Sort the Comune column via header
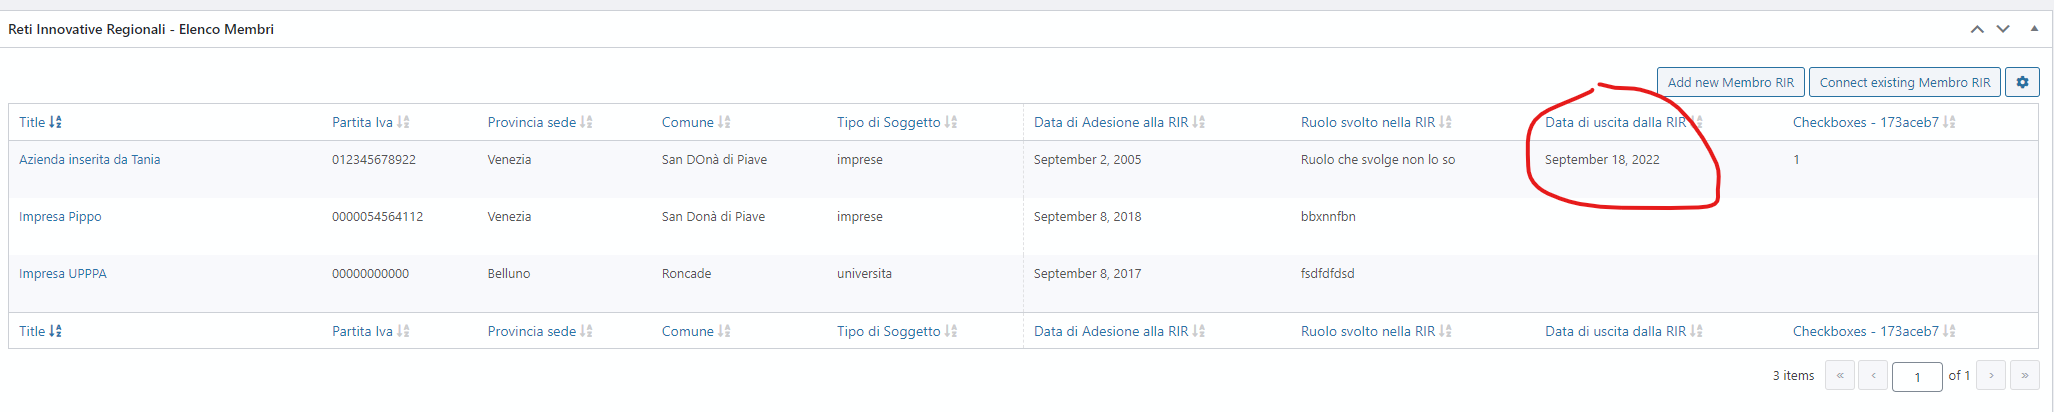 click(696, 122)
